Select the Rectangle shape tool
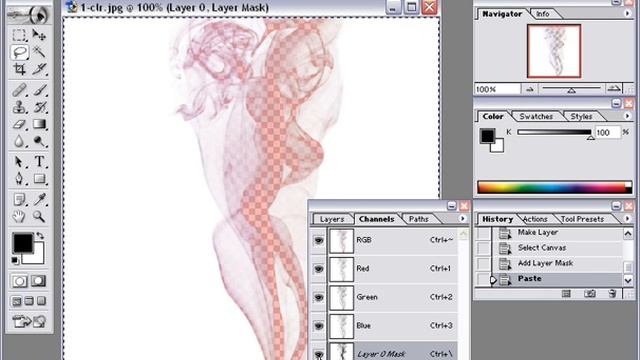640x360 pixels. pyautogui.click(x=39, y=179)
